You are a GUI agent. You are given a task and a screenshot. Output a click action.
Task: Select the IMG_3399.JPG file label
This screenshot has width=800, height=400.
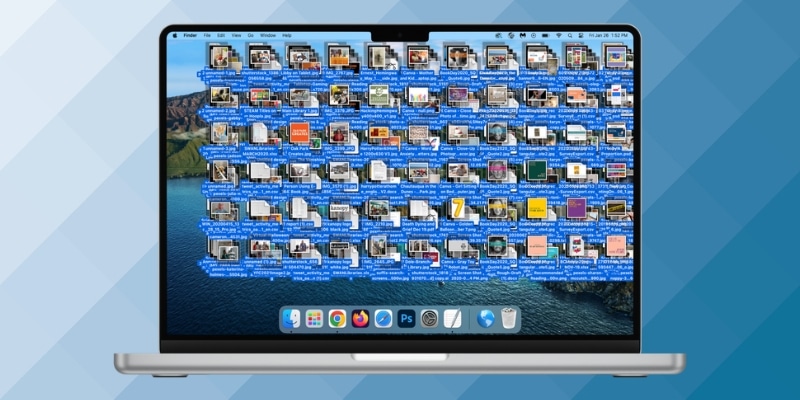coord(339,148)
